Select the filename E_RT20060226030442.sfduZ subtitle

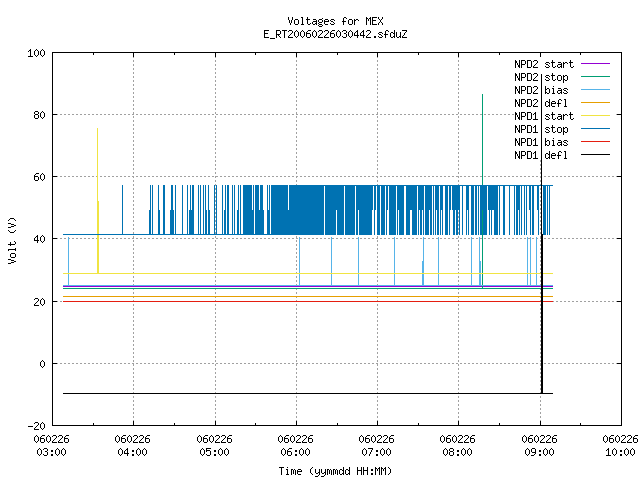pyautogui.click(x=335, y=34)
